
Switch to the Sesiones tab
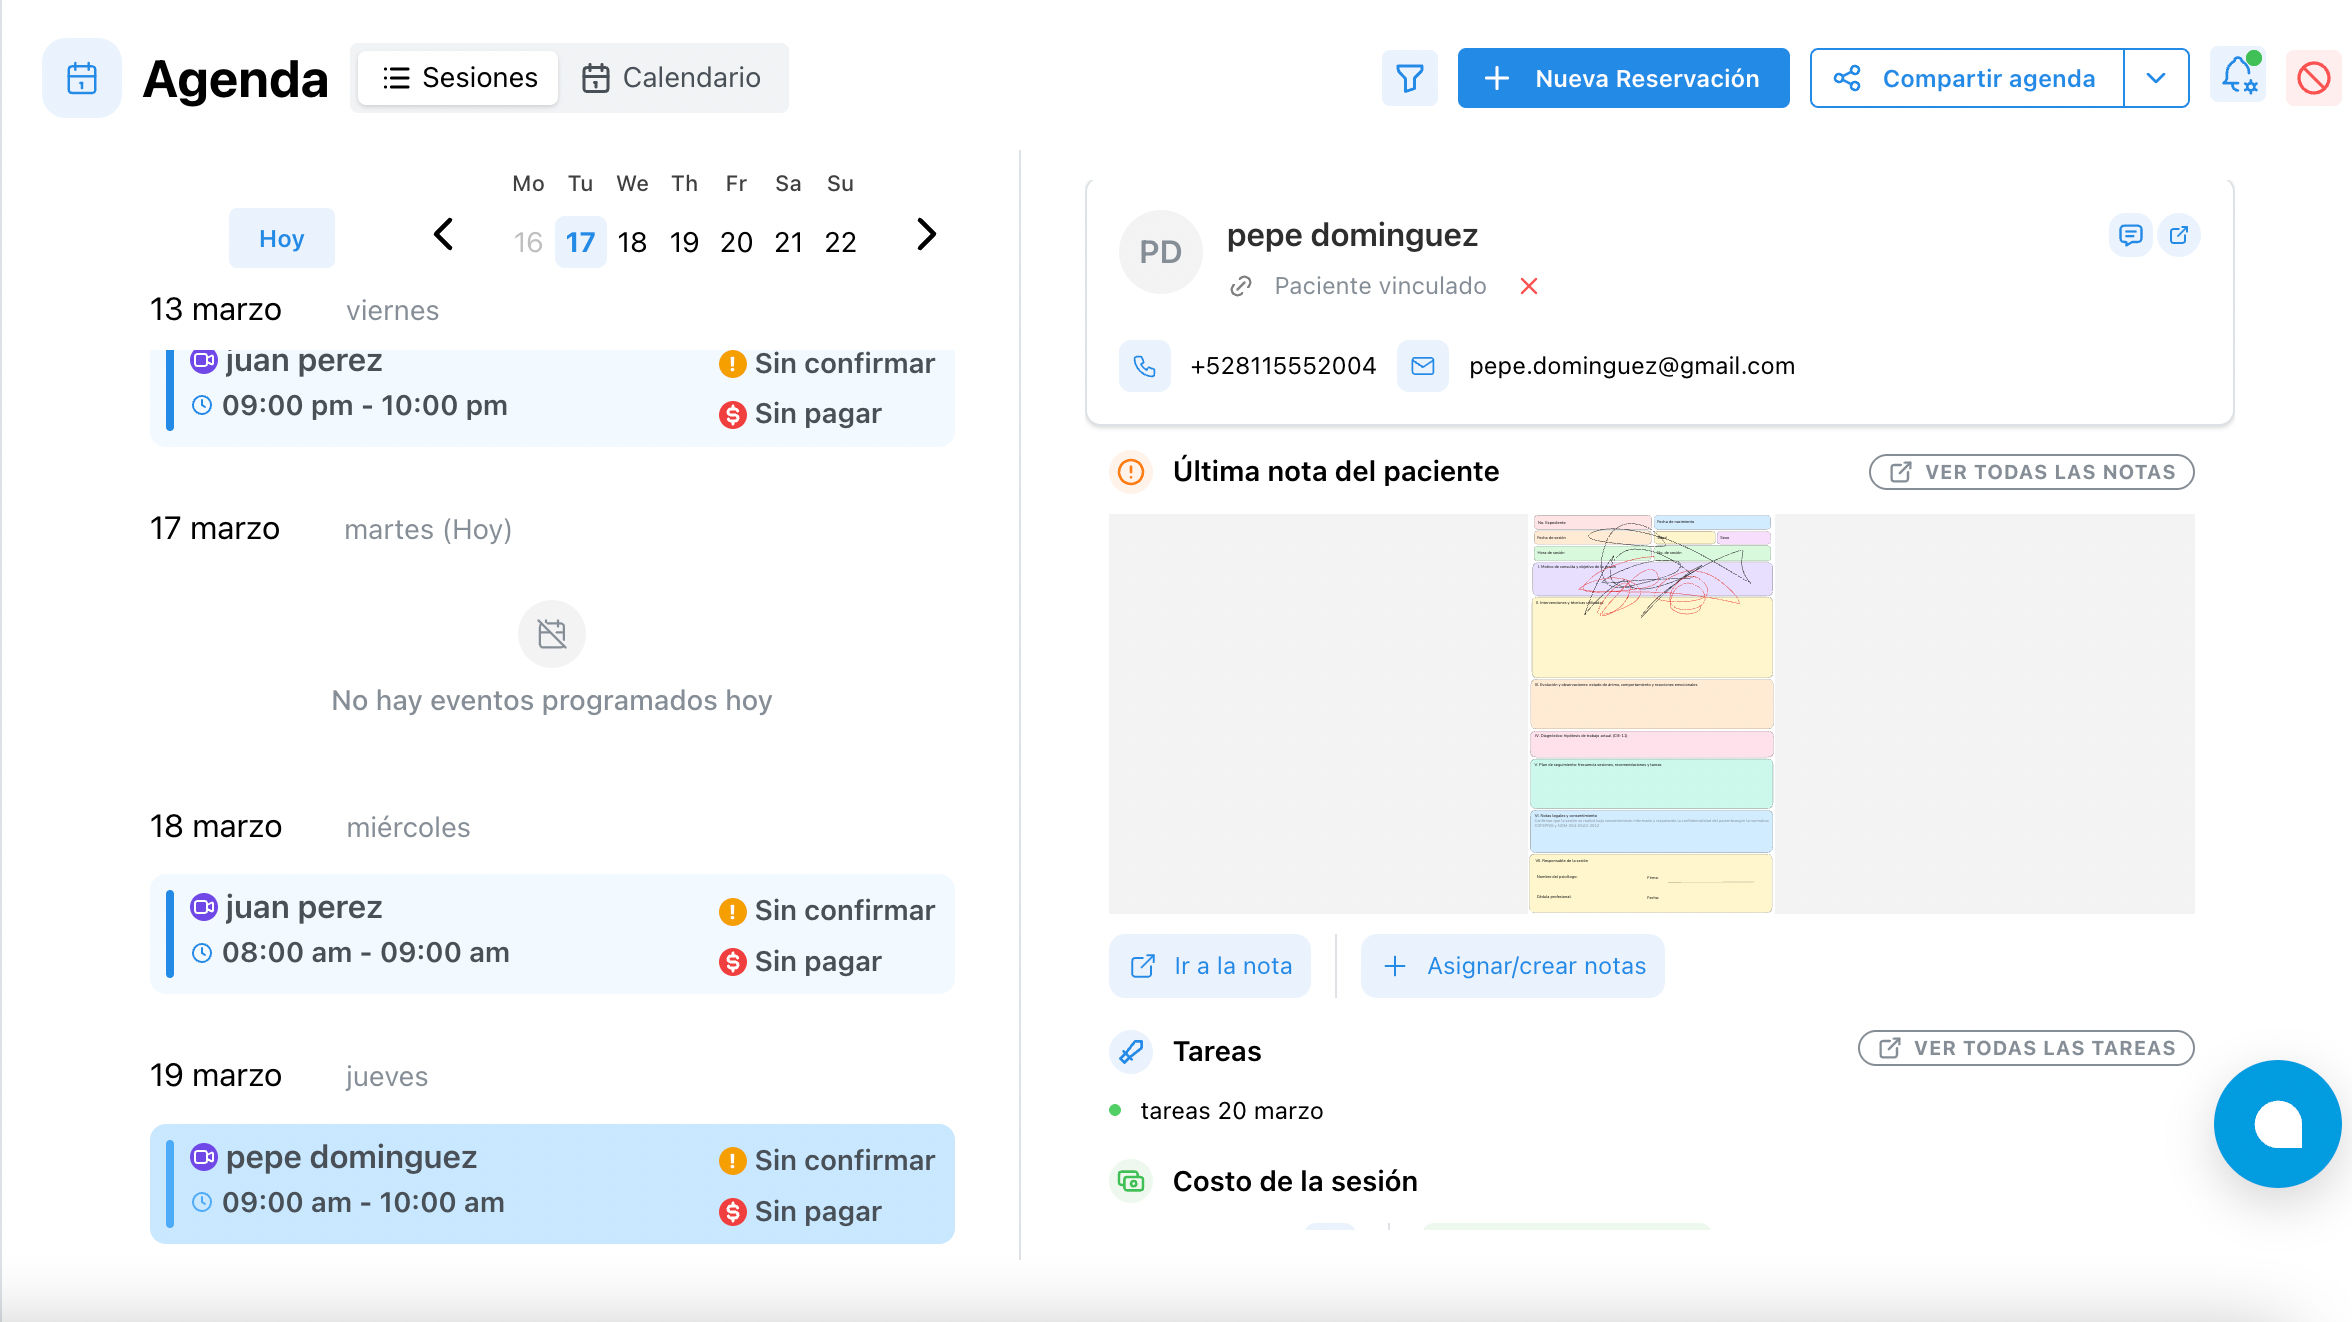point(459,78)
